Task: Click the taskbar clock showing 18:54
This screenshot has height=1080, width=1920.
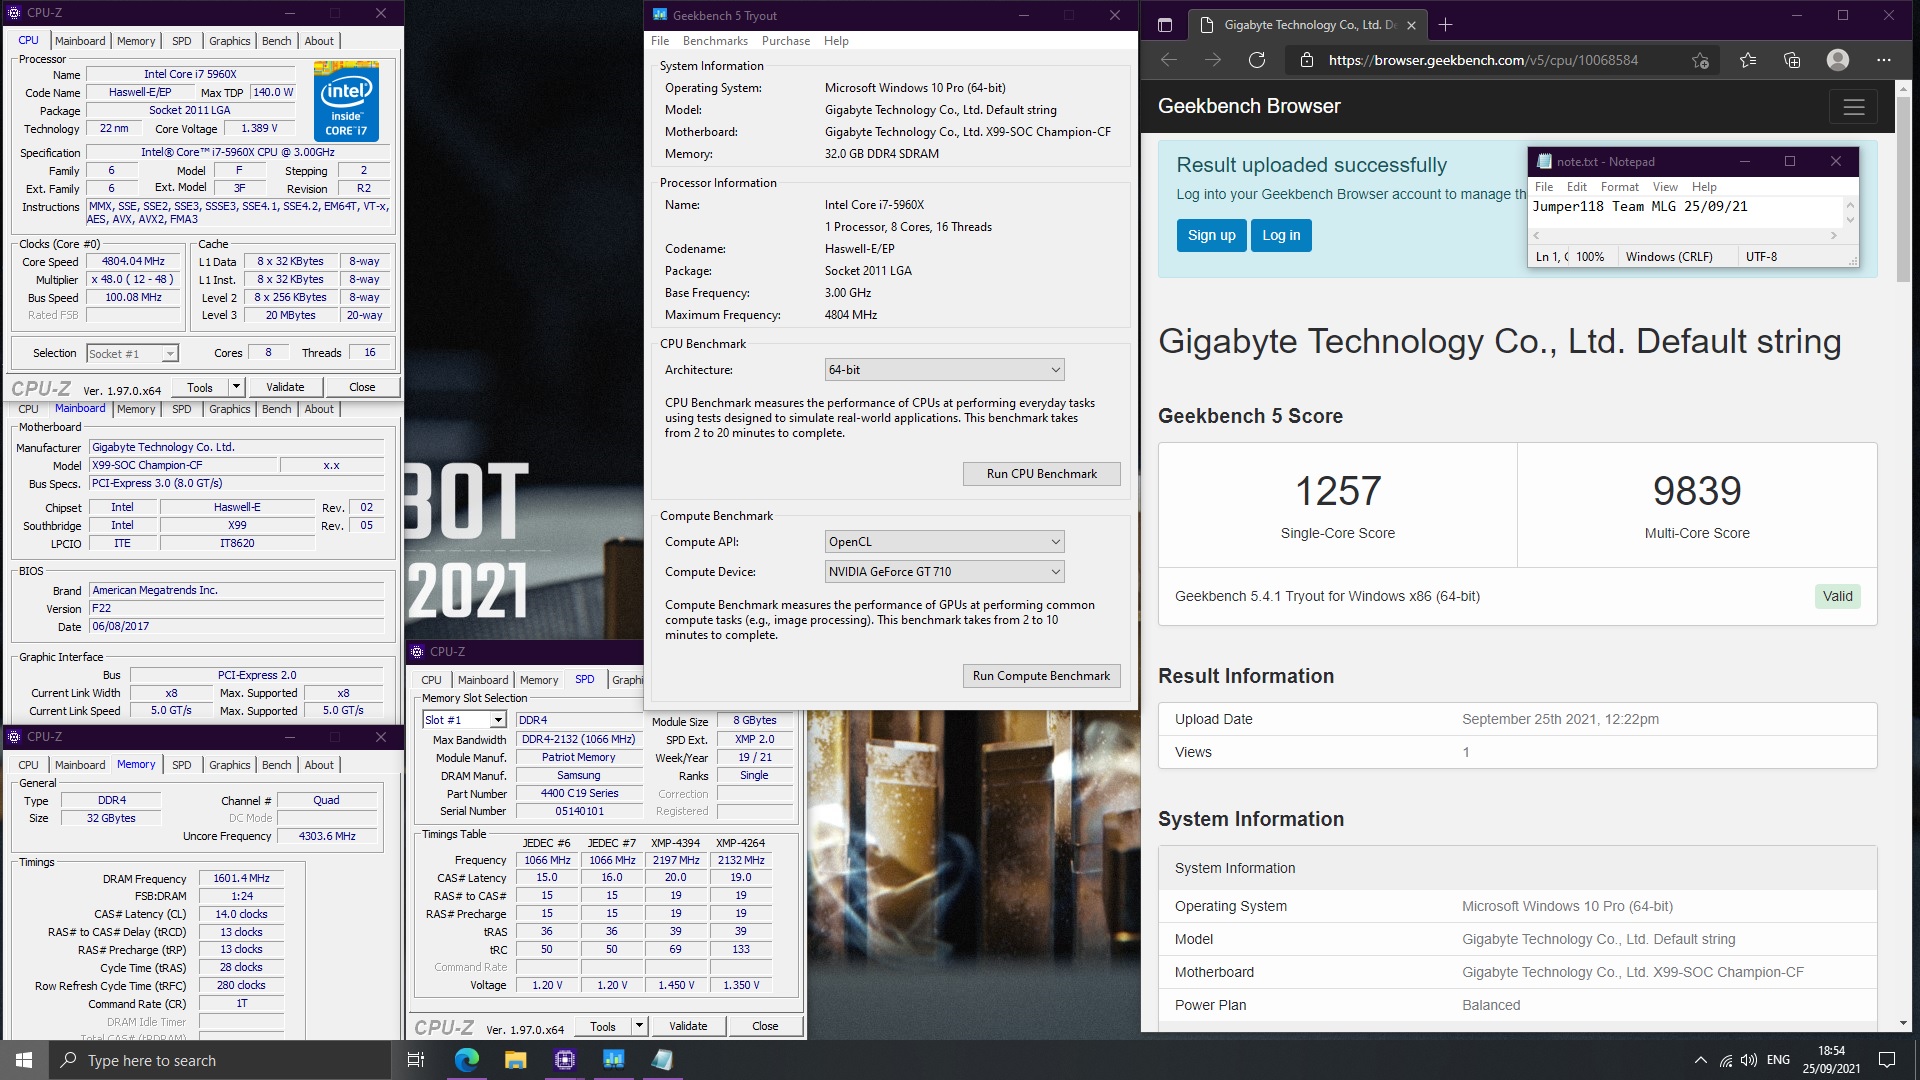Action: [x=1831, y=1060]
